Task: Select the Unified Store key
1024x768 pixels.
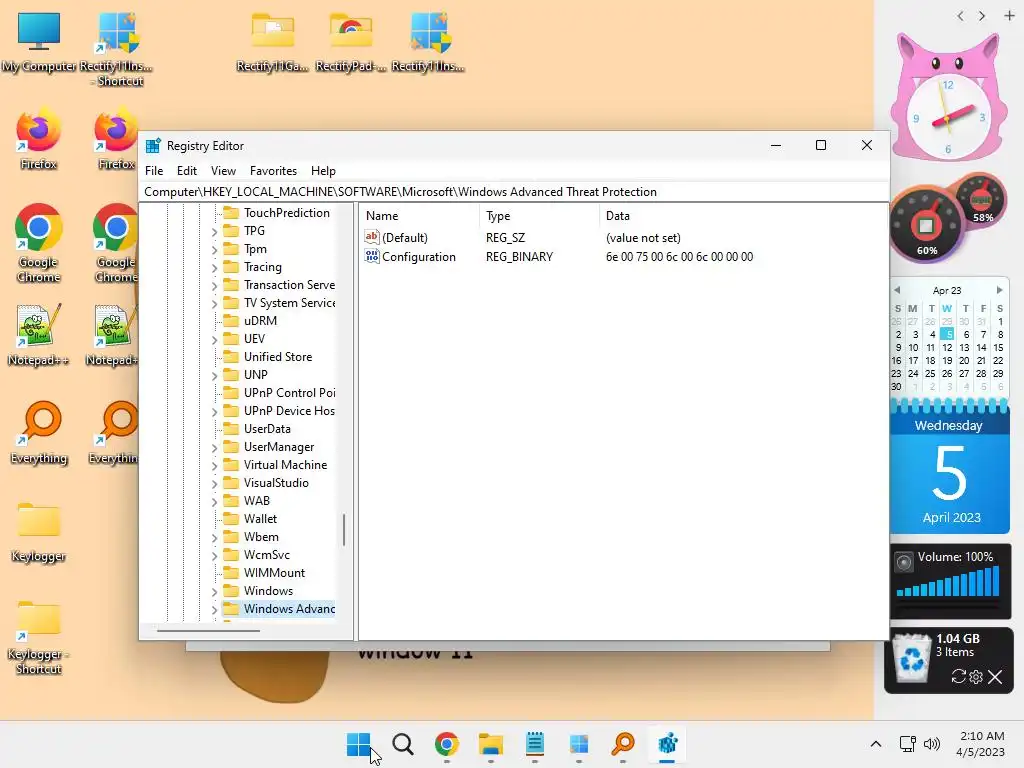Action: click(278, 357)
